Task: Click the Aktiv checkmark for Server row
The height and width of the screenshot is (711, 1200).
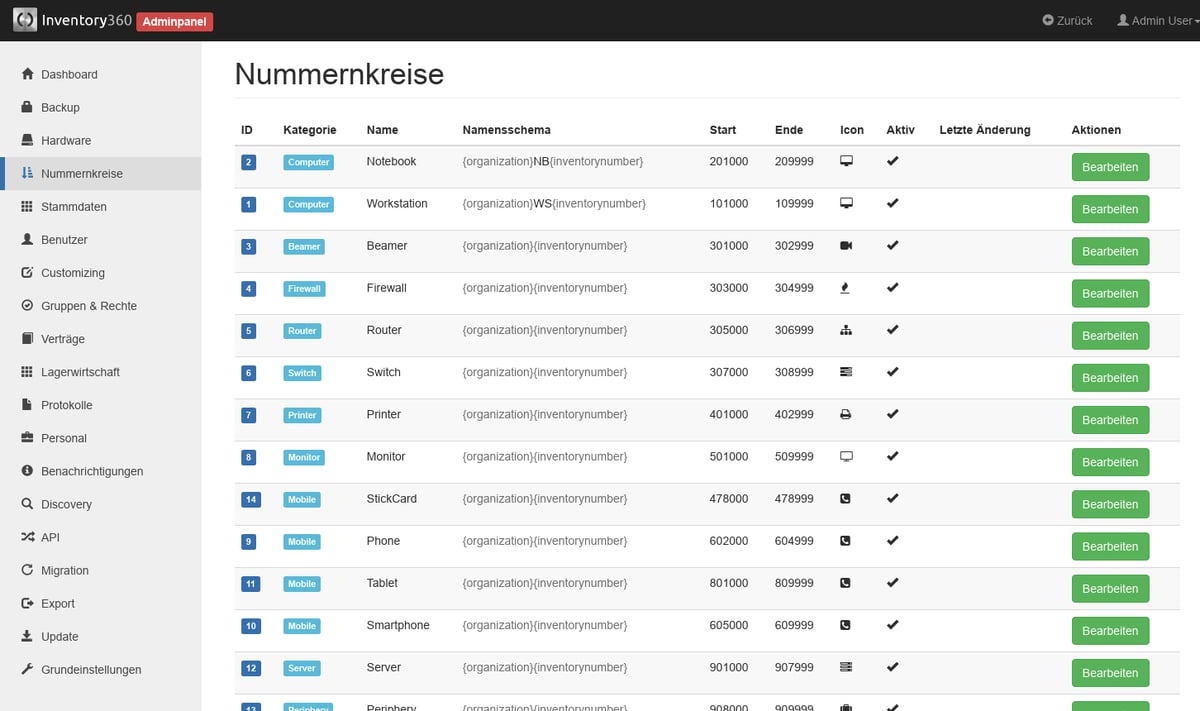Action: coord(892,667)
